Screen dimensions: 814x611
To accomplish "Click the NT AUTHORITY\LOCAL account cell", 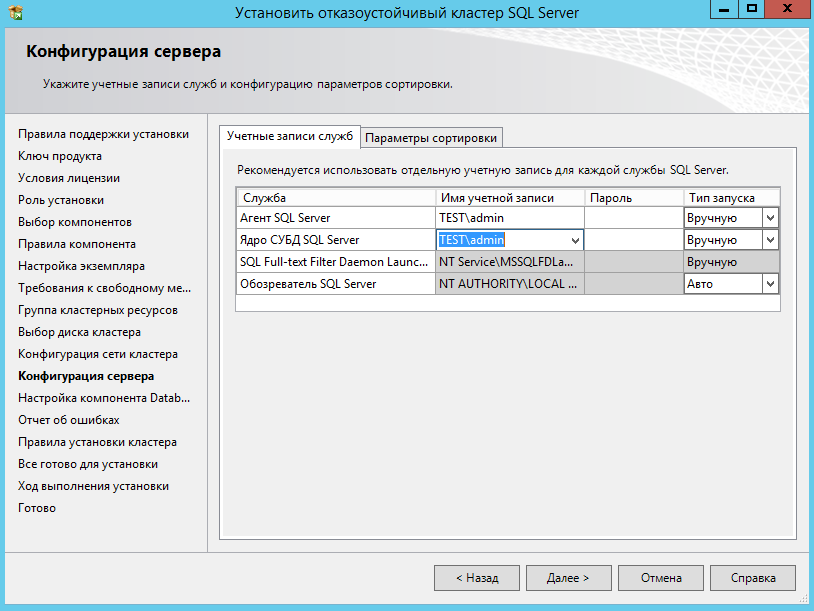I will (x=510, y=284).
